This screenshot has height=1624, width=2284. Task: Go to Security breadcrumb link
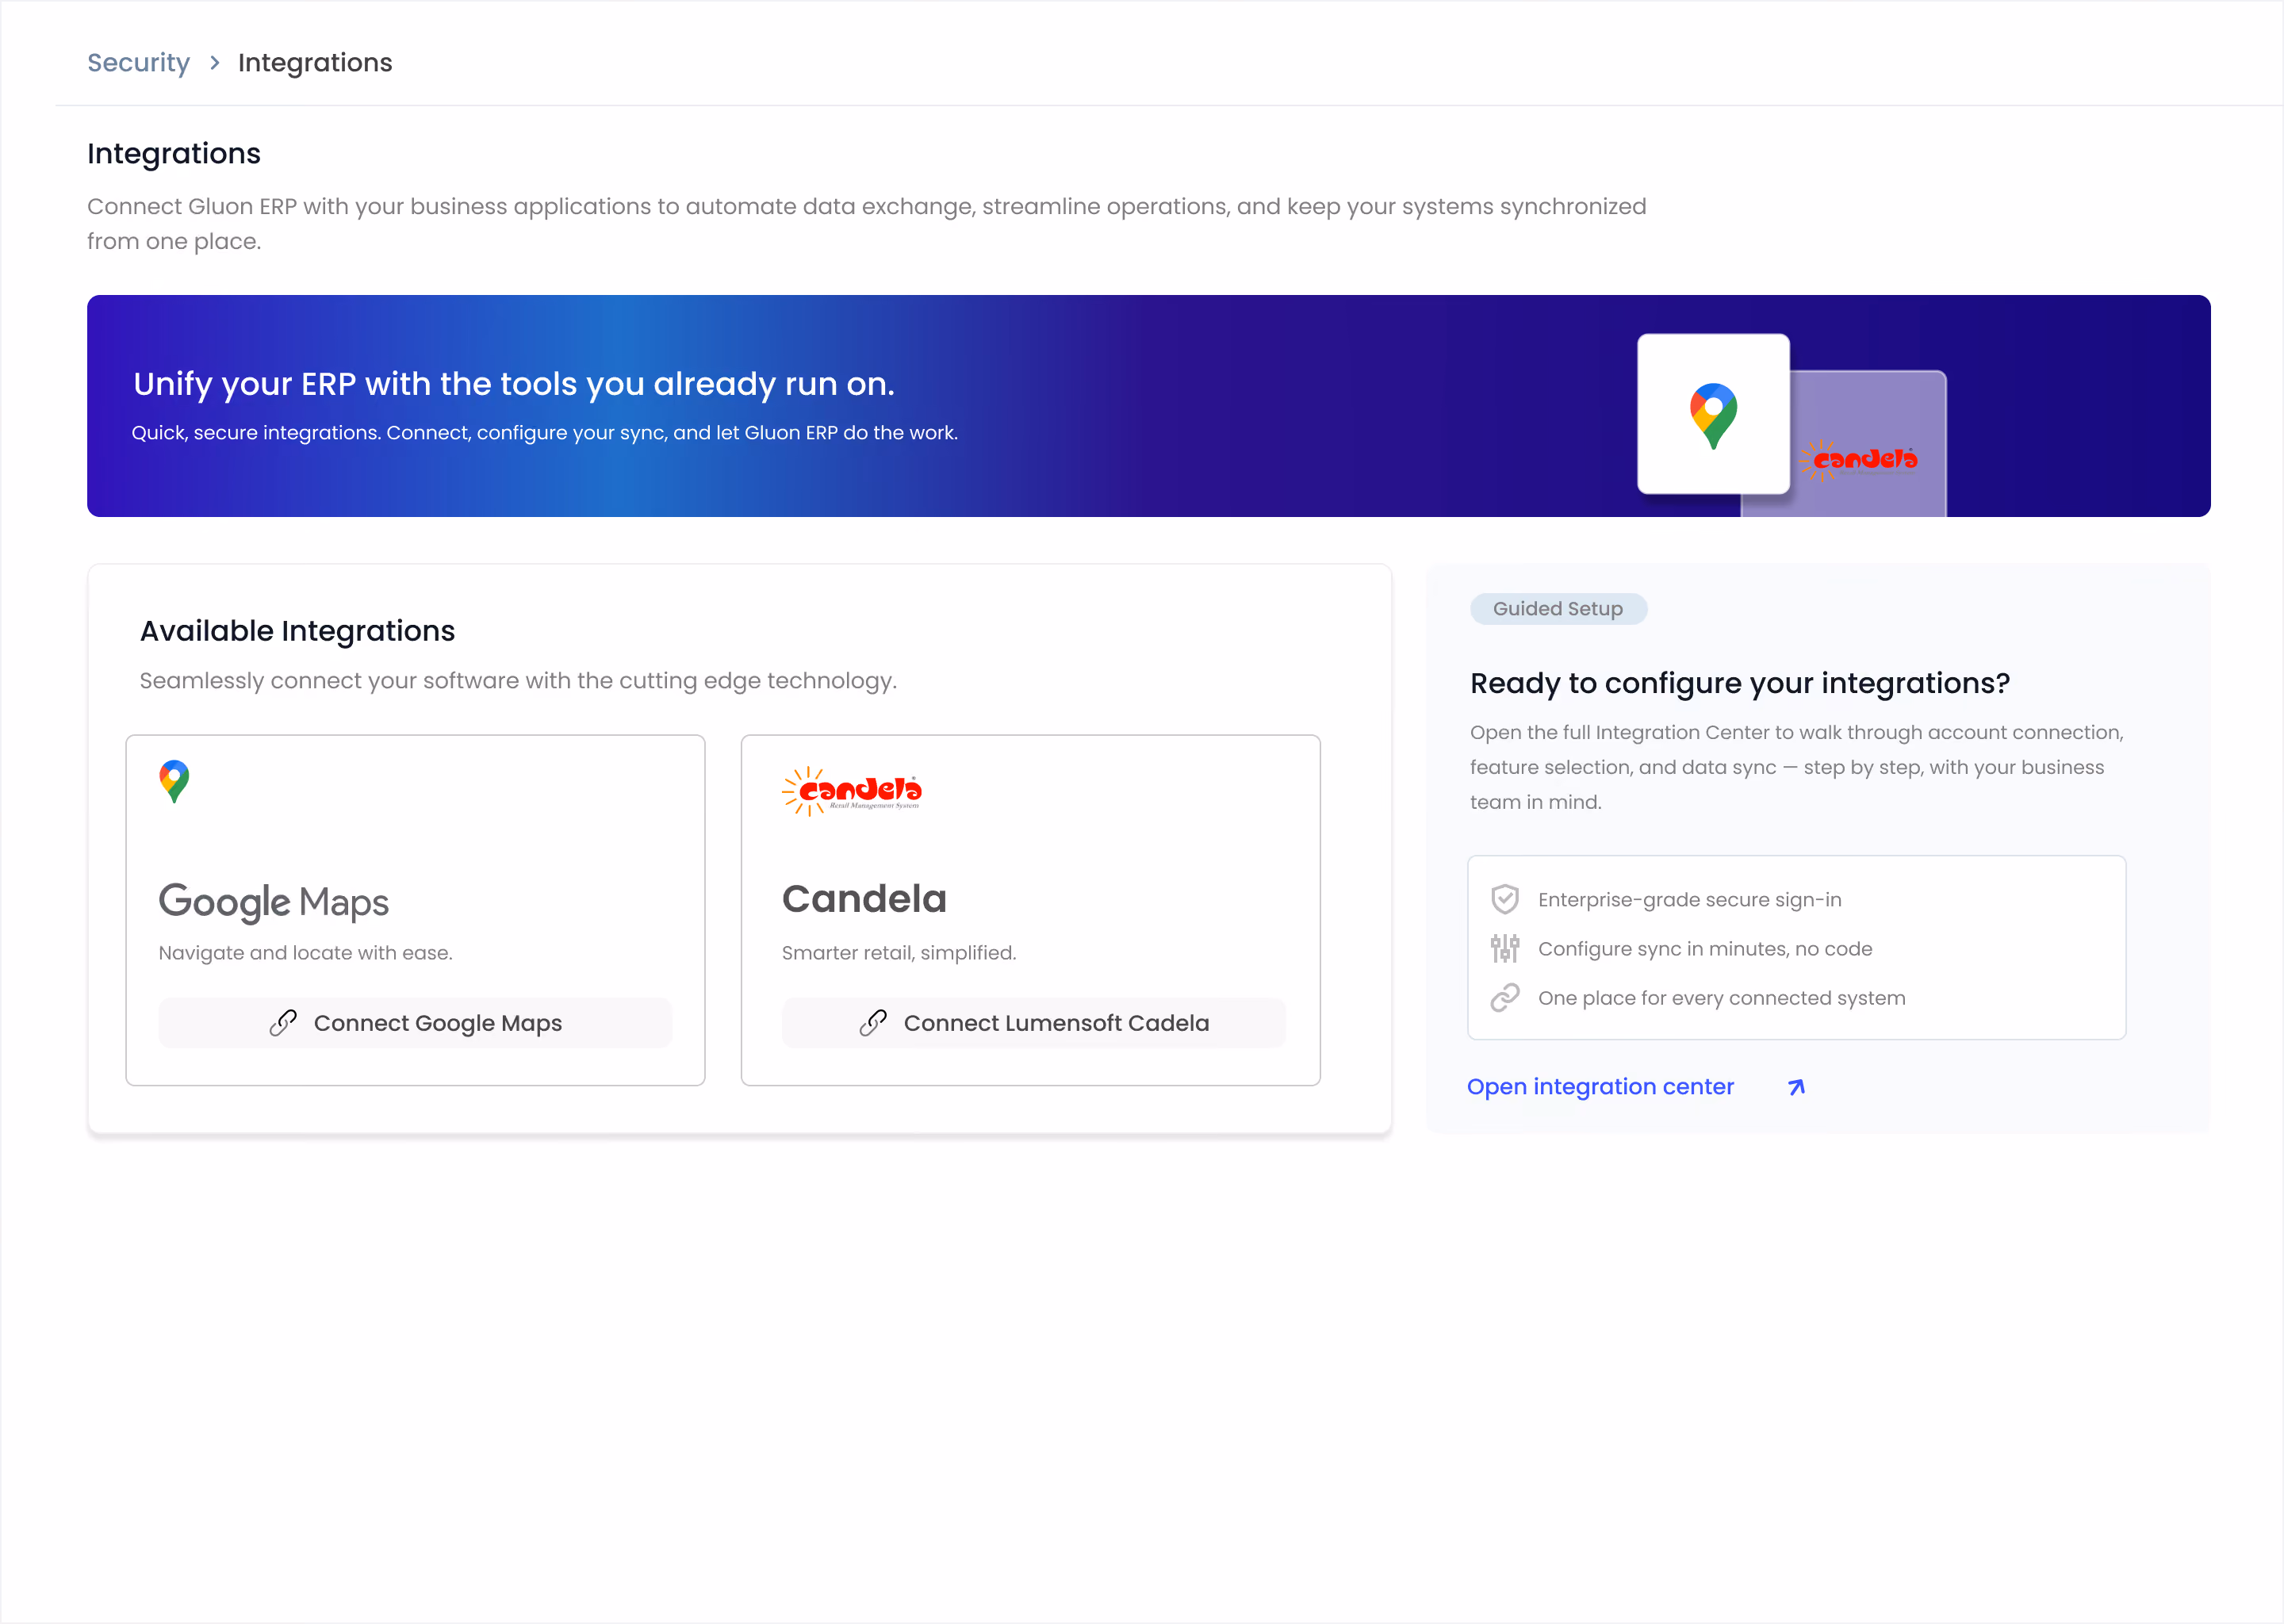(x=138, y=63)
